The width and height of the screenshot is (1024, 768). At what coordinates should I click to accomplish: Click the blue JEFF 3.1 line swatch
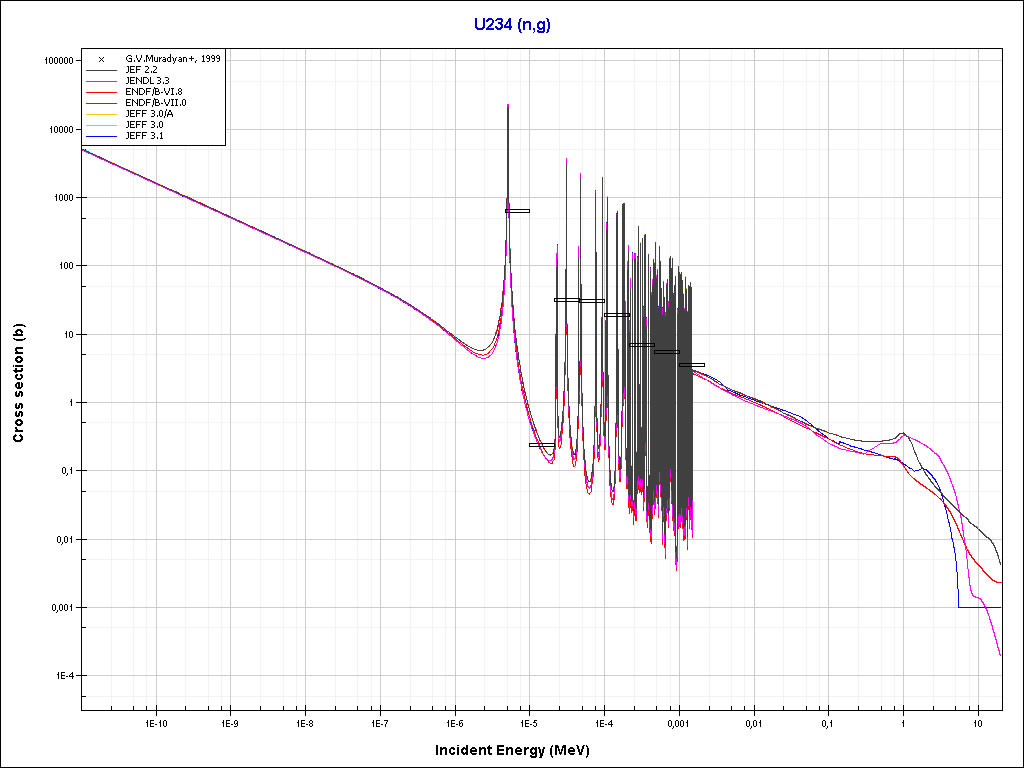tap(101, 136)
